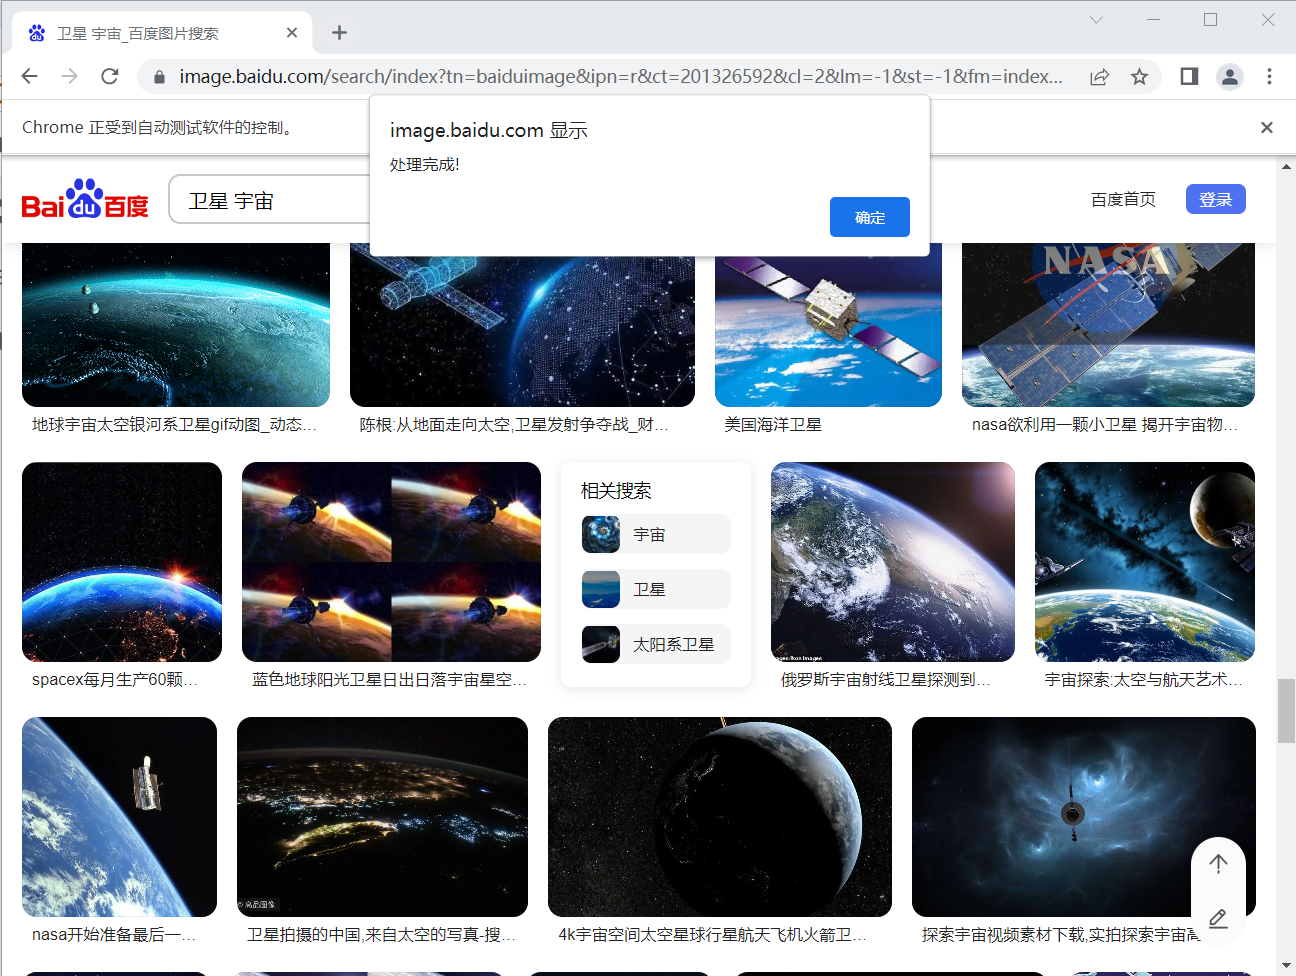
Task: Click the 百度首页 link
Action: tap(1123, 199)
